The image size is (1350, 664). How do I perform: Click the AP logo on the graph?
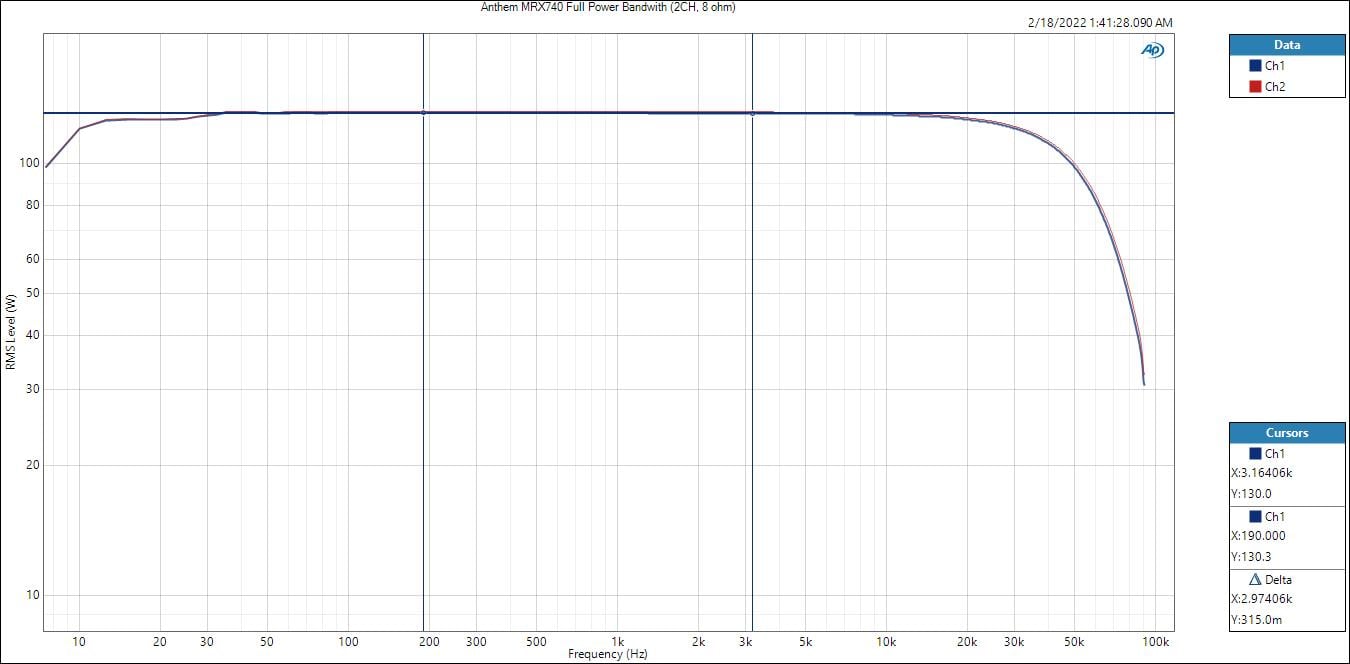click(x=1152, y=50)
